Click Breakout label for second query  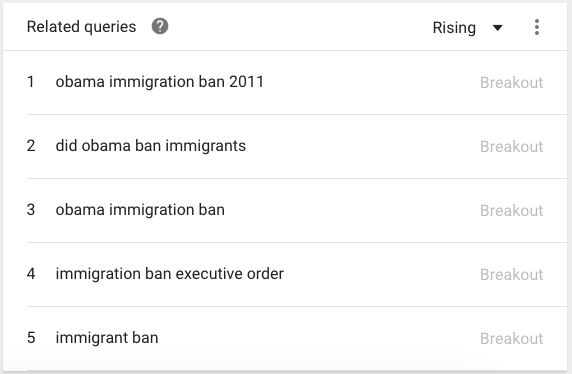(x=511, y=147)
